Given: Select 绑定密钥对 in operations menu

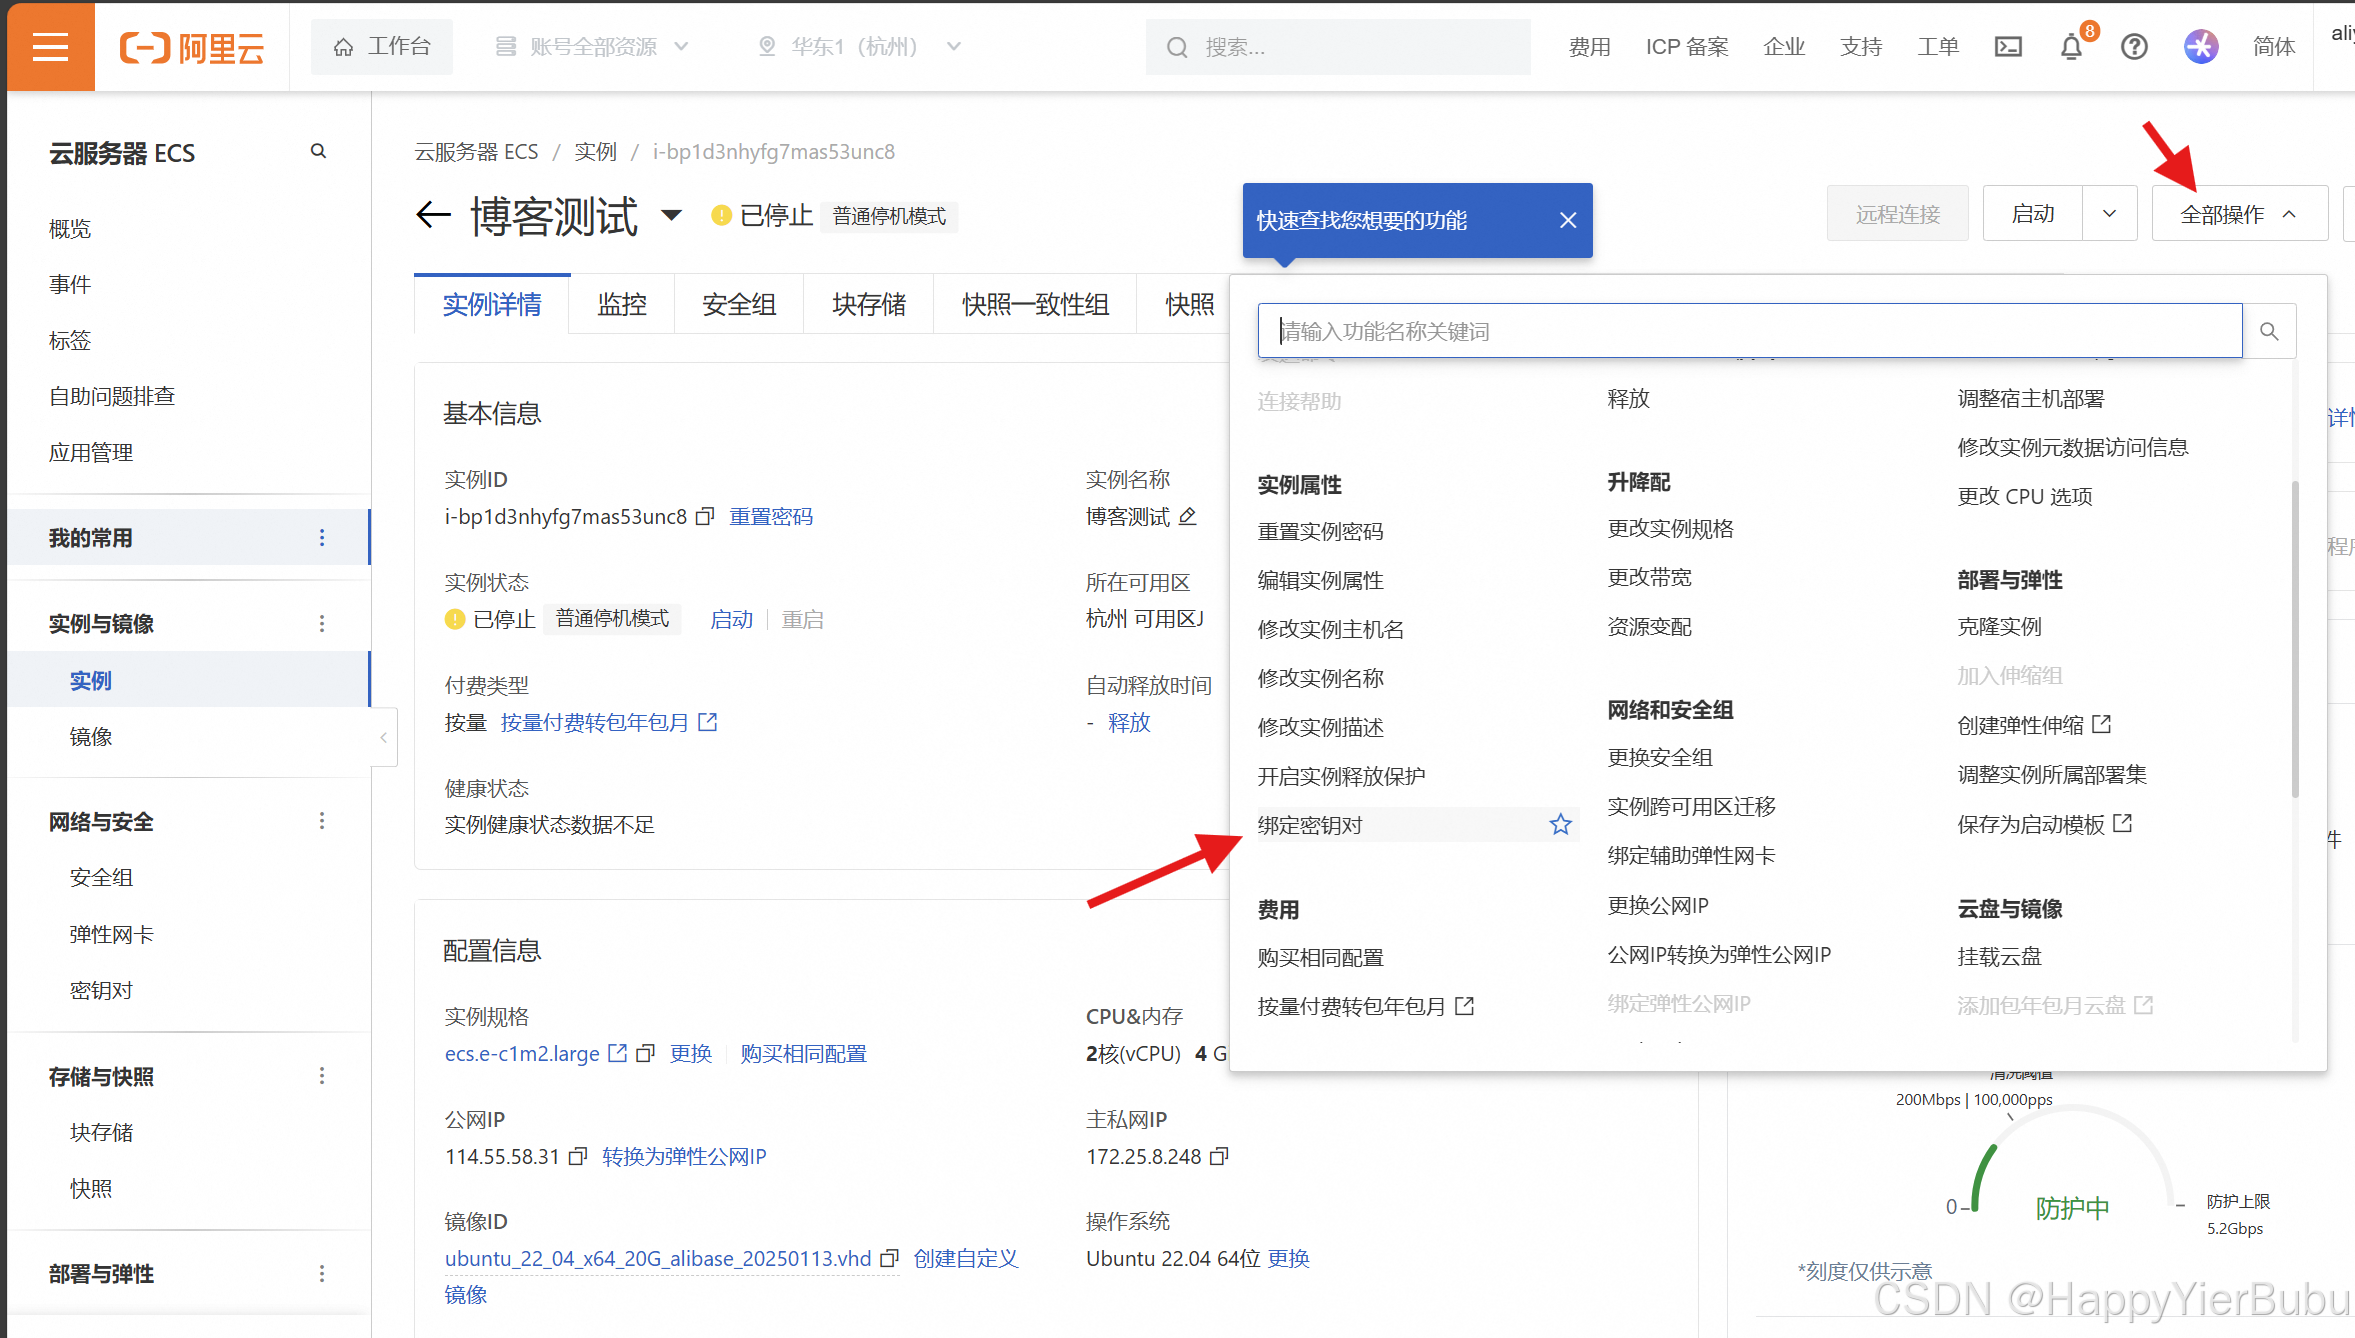Looking at the screenshot, I should click(1310, 825).
